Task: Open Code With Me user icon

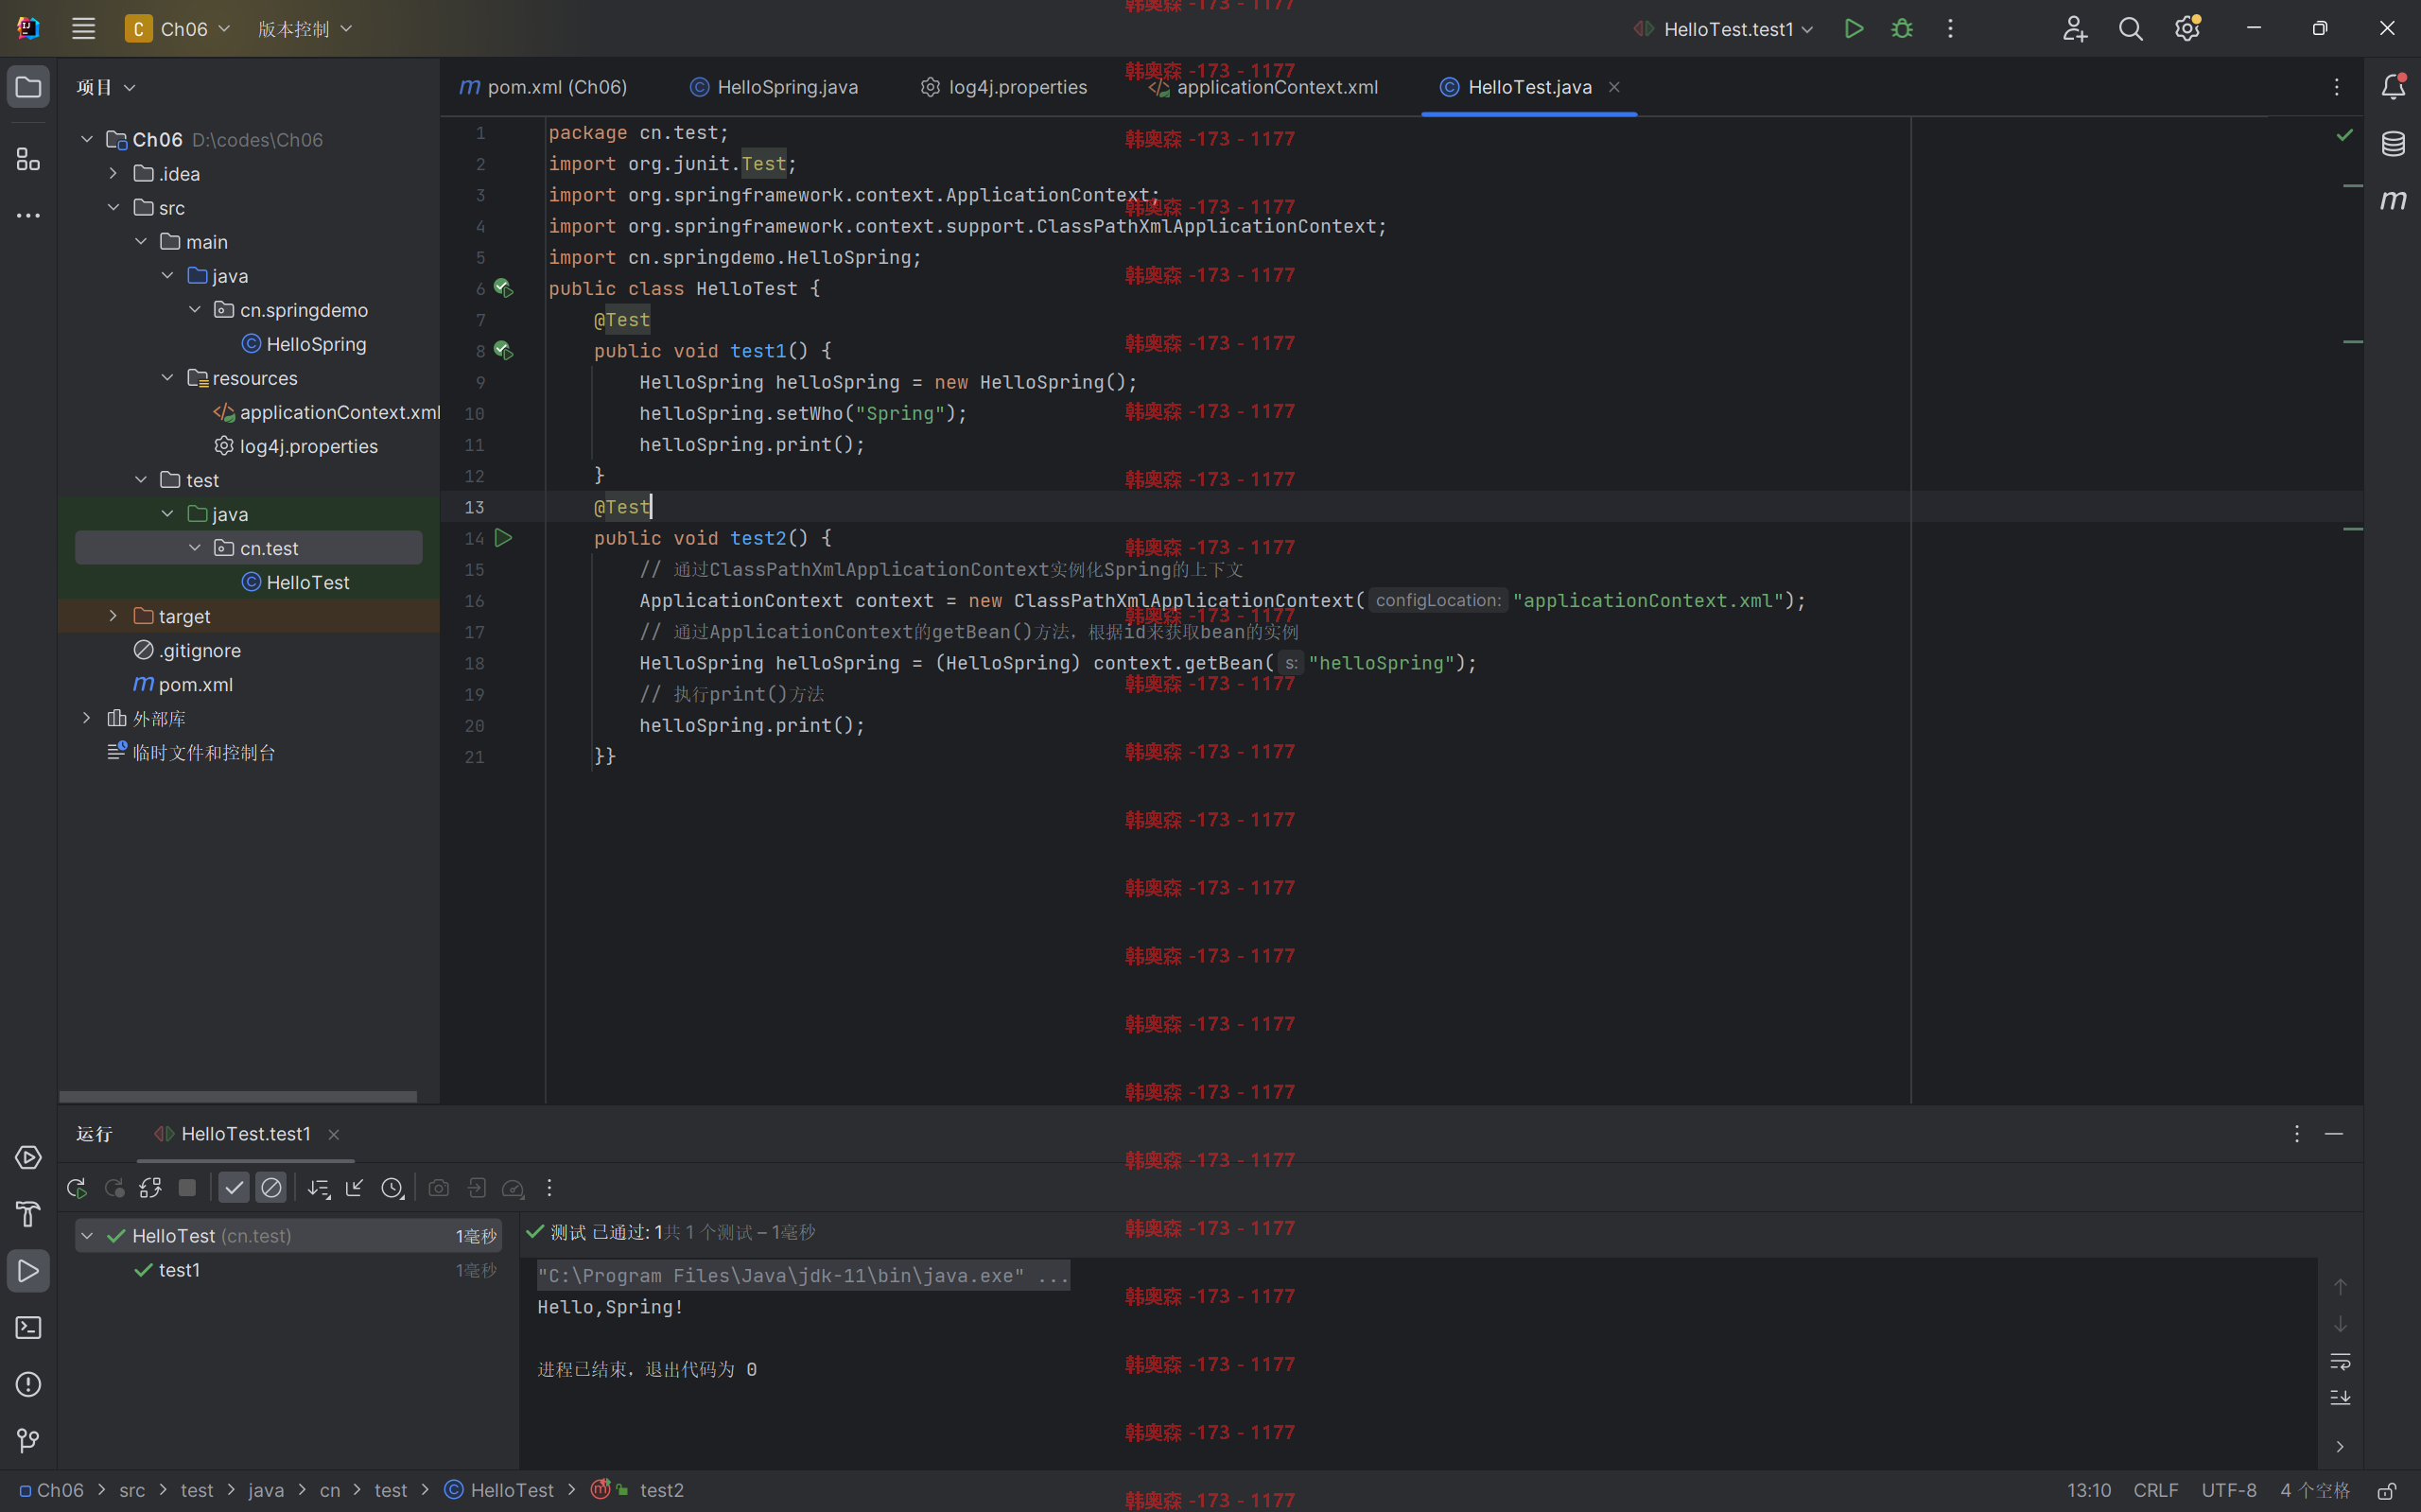Action: coord(2074,29)
